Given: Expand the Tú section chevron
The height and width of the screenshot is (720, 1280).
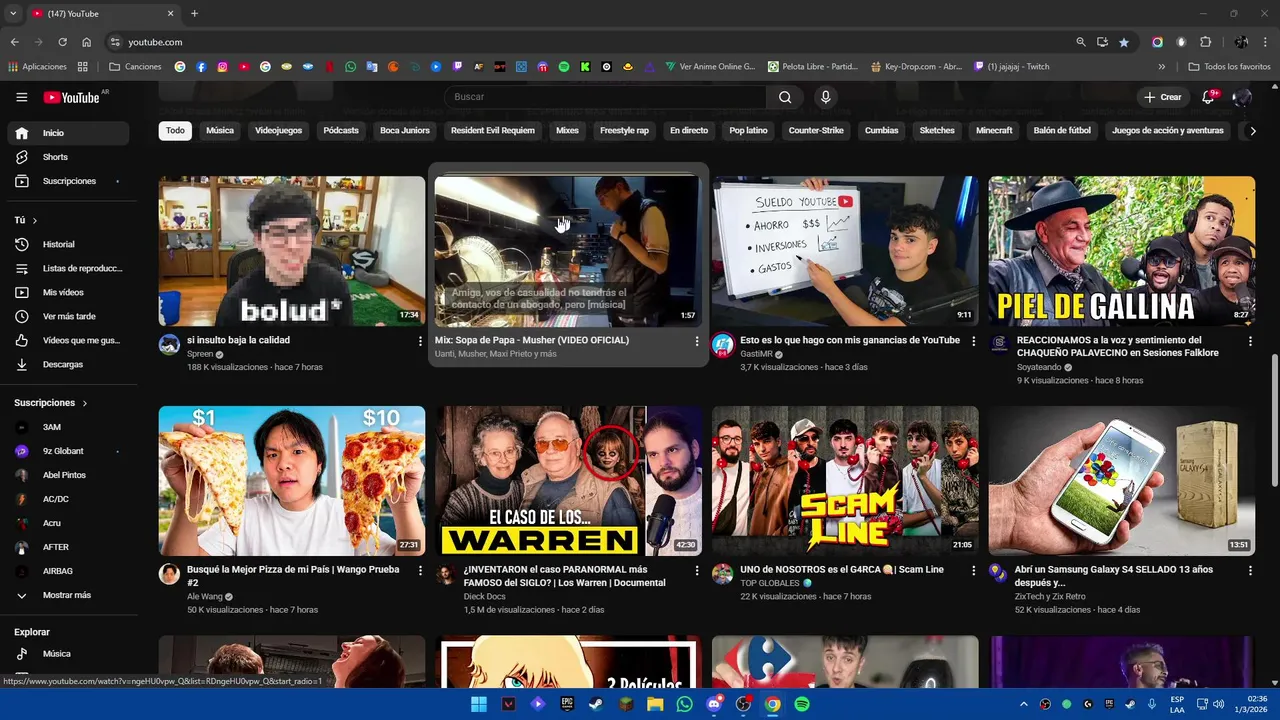Looking at the screenshot, I should click(x=35, y=220).
